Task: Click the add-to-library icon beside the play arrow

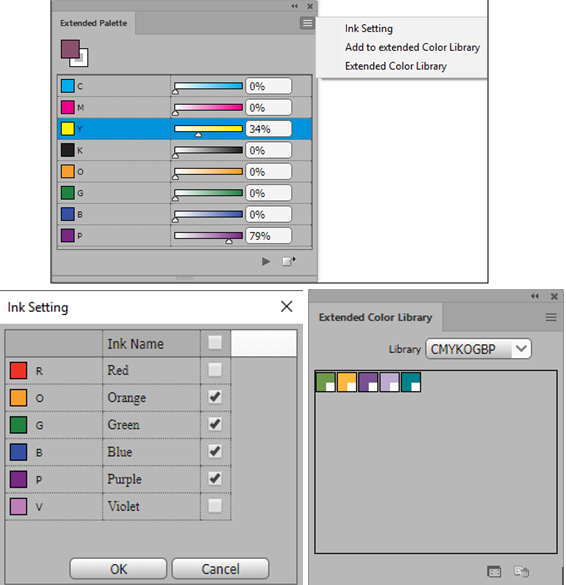Action: point(288,261)
